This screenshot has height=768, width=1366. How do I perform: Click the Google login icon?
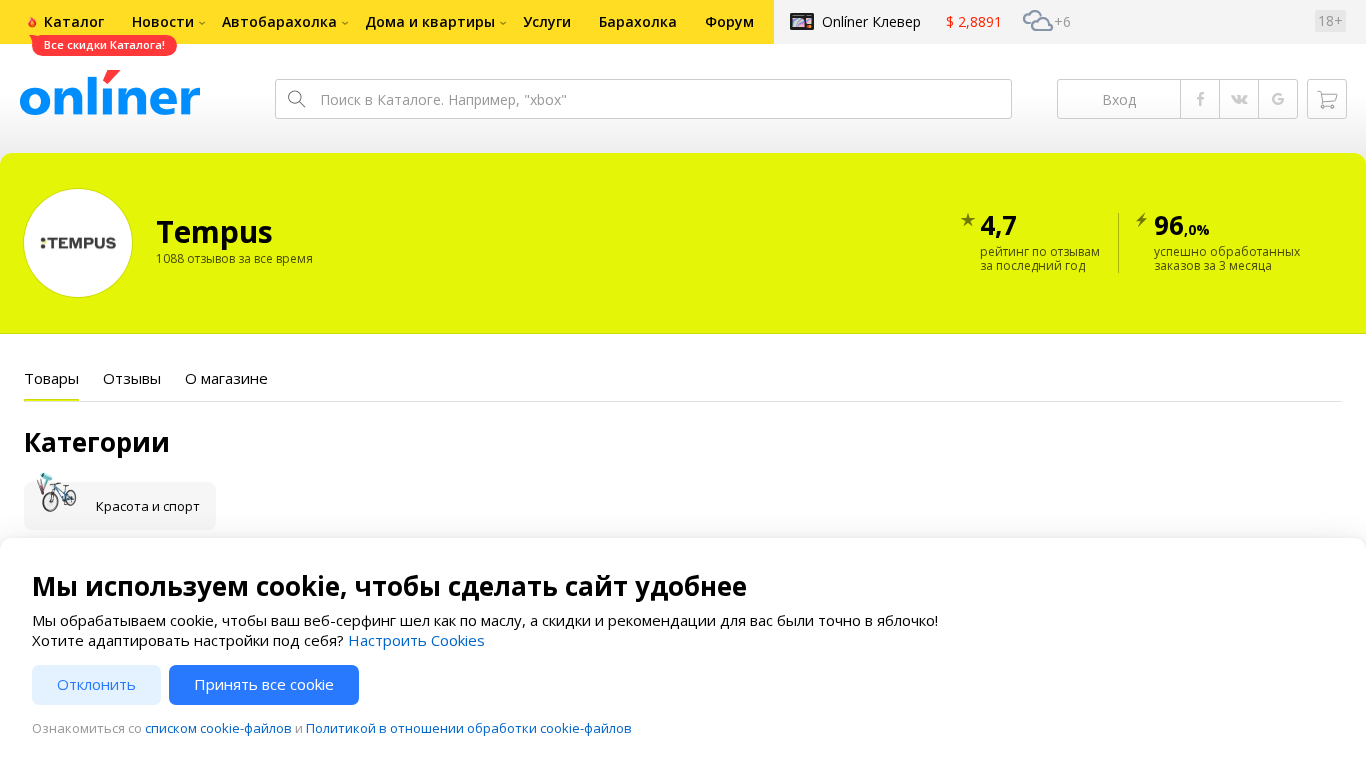tap(1278, 99)
